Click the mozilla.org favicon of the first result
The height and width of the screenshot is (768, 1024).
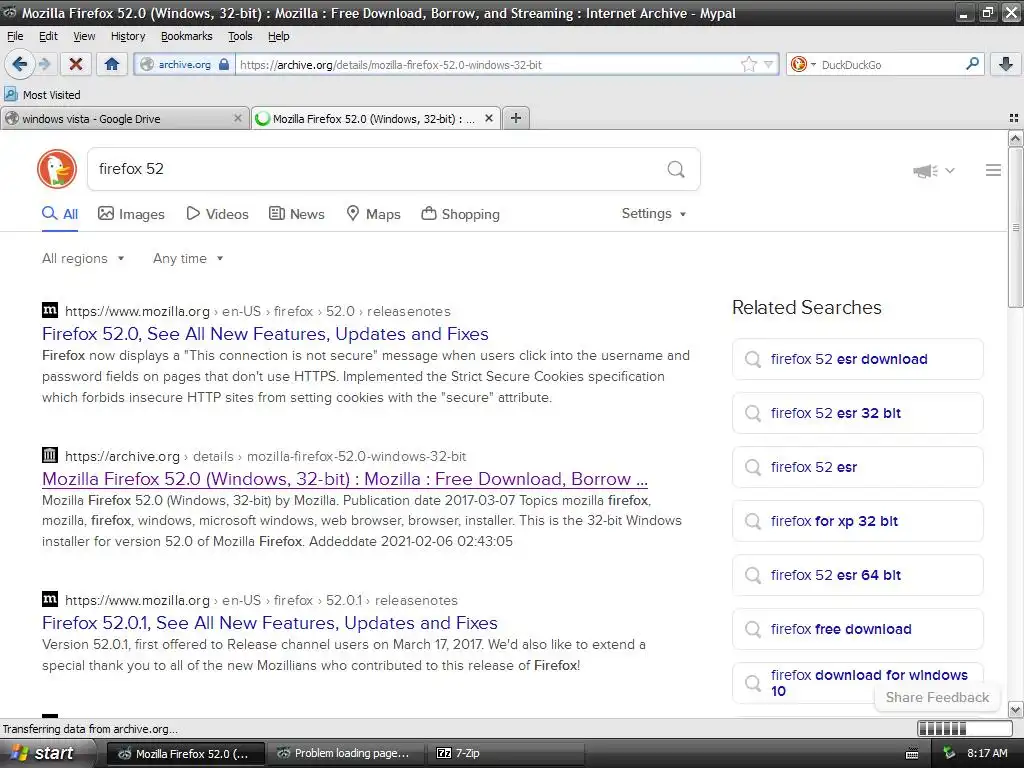pyautogui.click(x=50, y=310)
